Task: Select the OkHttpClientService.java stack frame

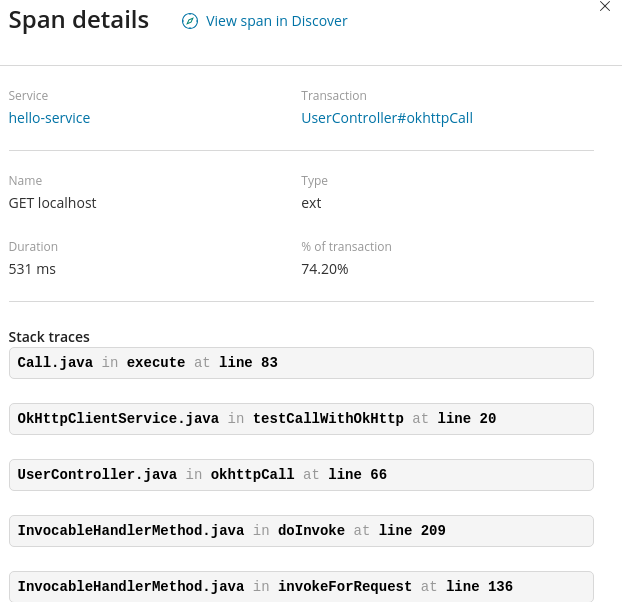Action: [301, 418]
